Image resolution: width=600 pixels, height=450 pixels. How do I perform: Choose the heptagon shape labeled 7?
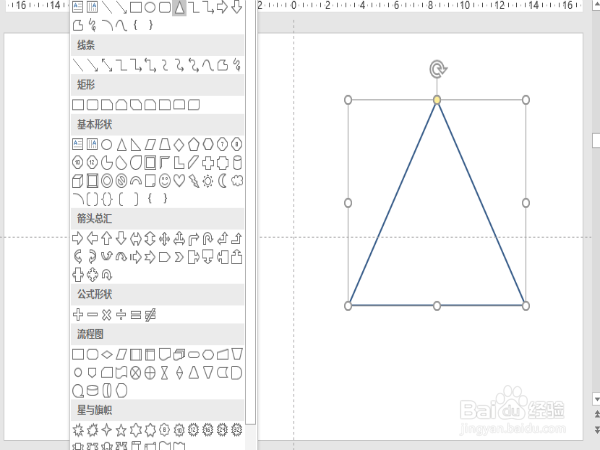[x=222, y=145]
